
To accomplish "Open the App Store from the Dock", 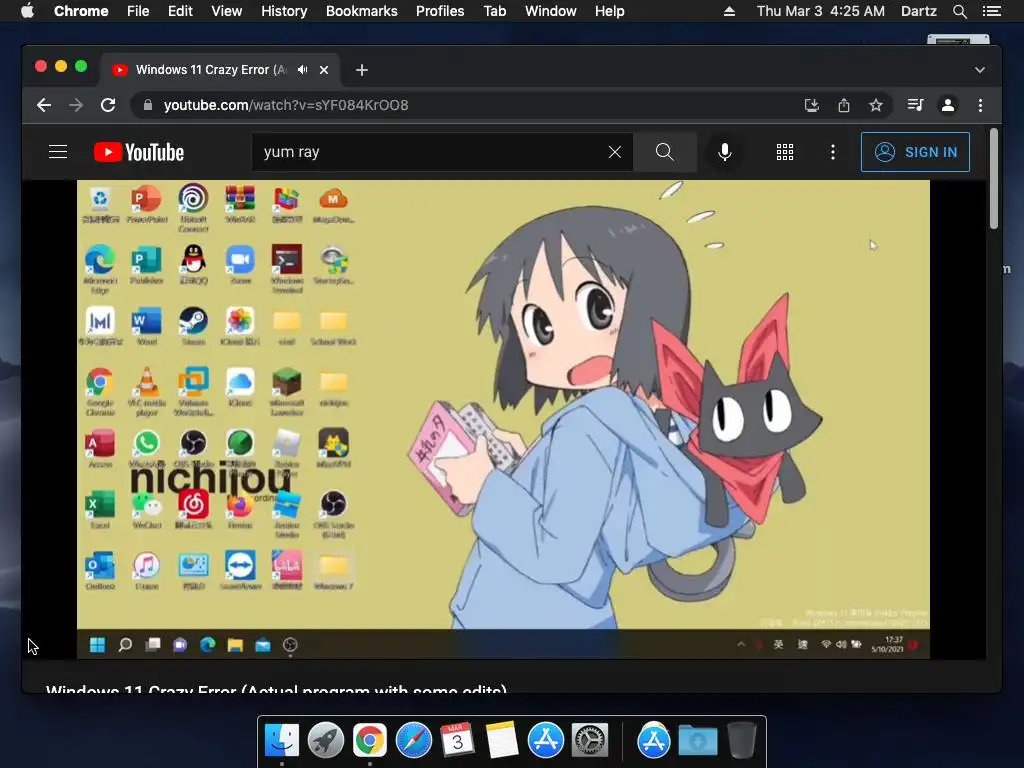I will point(545,741).
